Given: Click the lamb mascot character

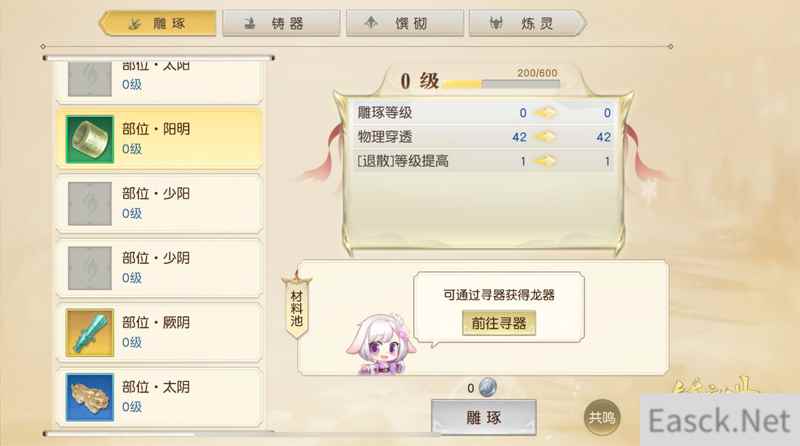Looking at the screenshot, I should coord(382,344).
